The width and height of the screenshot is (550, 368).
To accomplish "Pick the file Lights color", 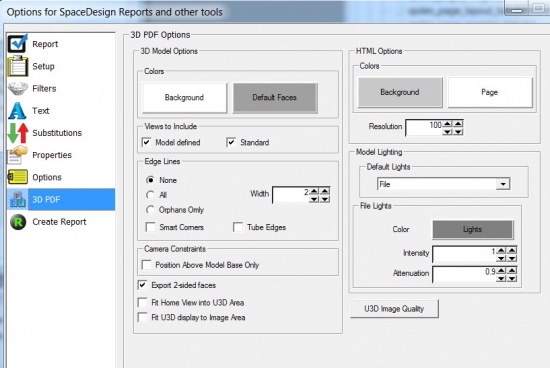I will [x=472, y=229].
